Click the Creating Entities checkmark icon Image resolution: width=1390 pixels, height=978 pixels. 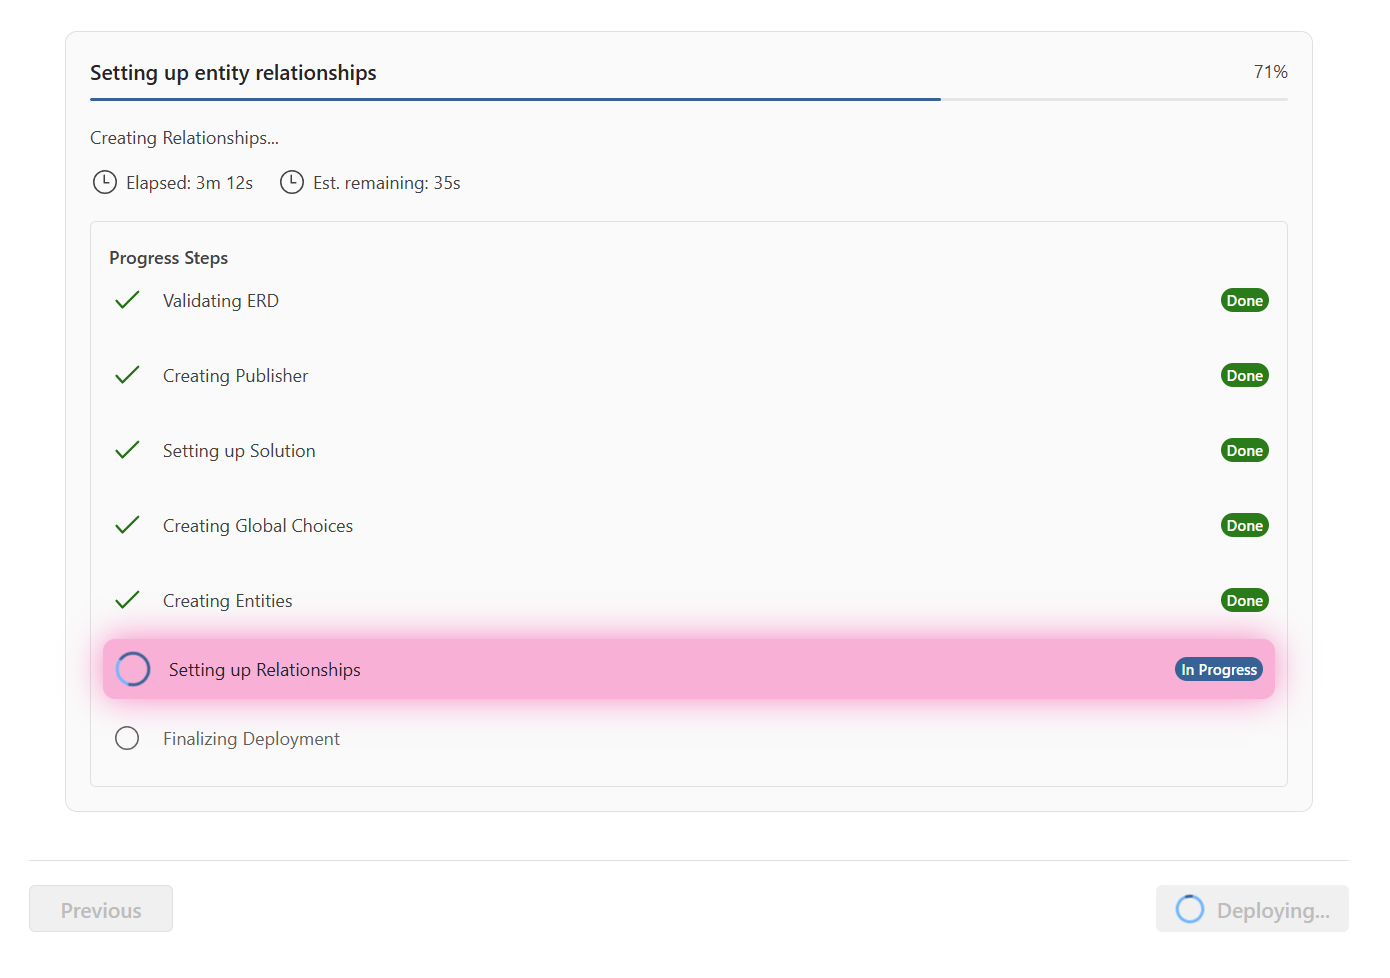coord(127,600)
